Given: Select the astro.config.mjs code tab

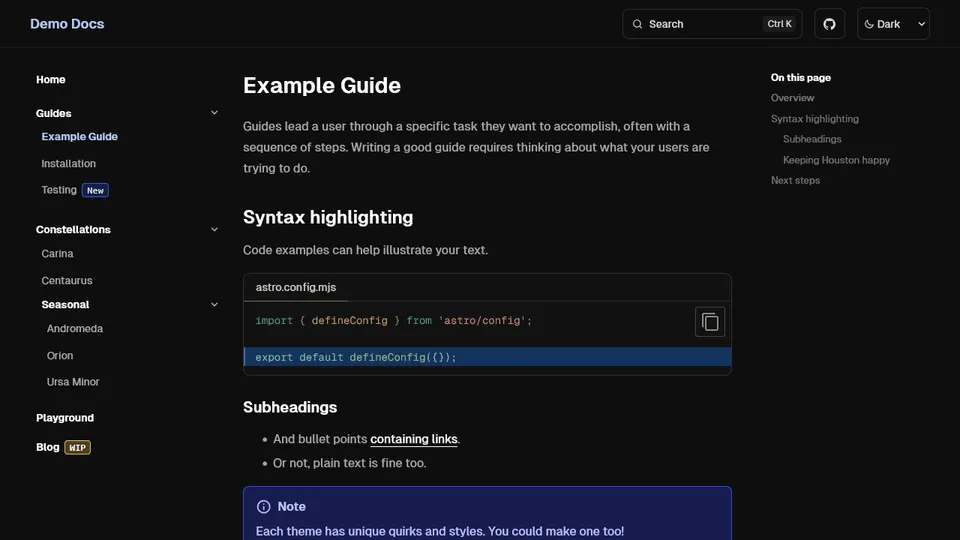Looking at the screenshot, I should (x=296, y=287).
